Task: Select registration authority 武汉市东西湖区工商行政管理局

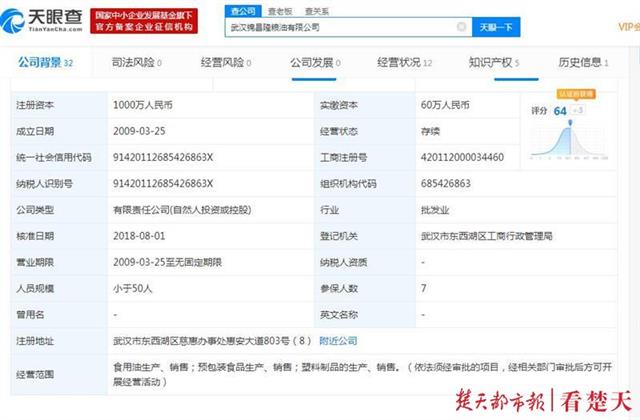Action: [x=487, y=236]
